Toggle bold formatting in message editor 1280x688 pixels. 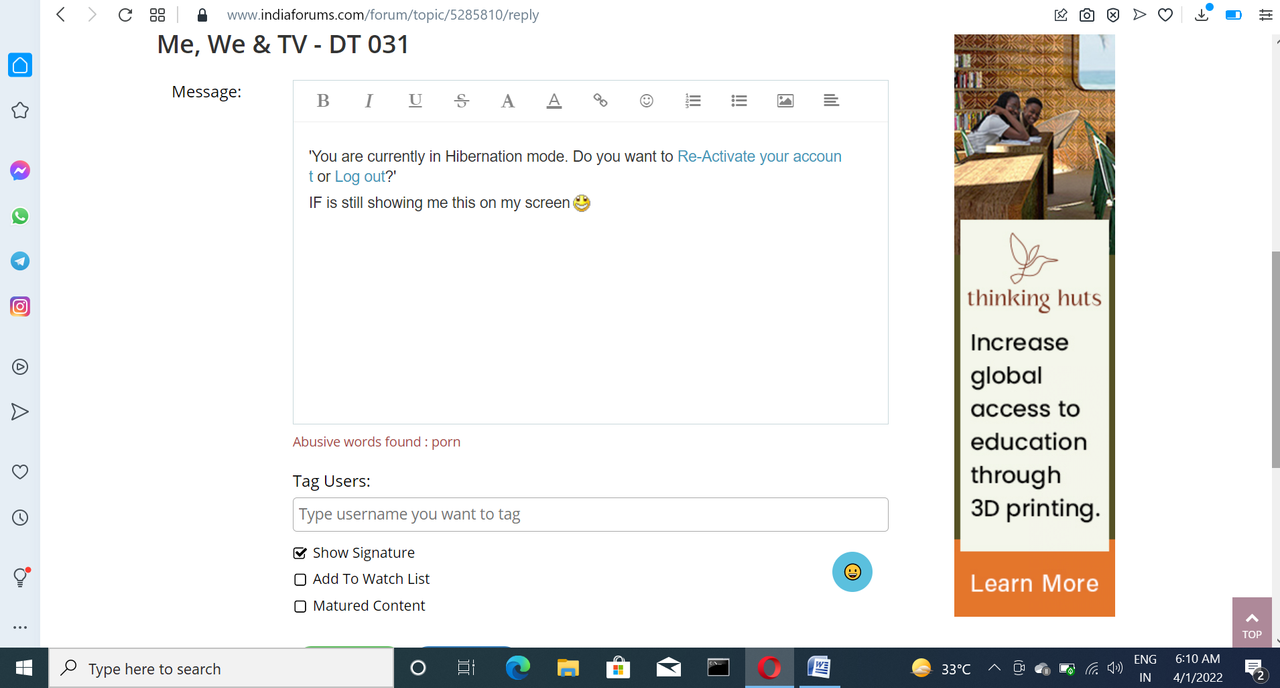point(323,101)
